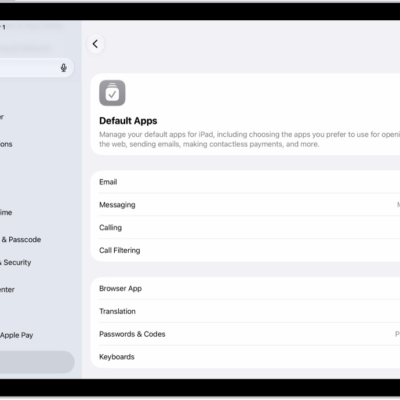Tap the Default Apps checkmark icon
Viewport: 400px width, 400px height.
coord(112,93)
